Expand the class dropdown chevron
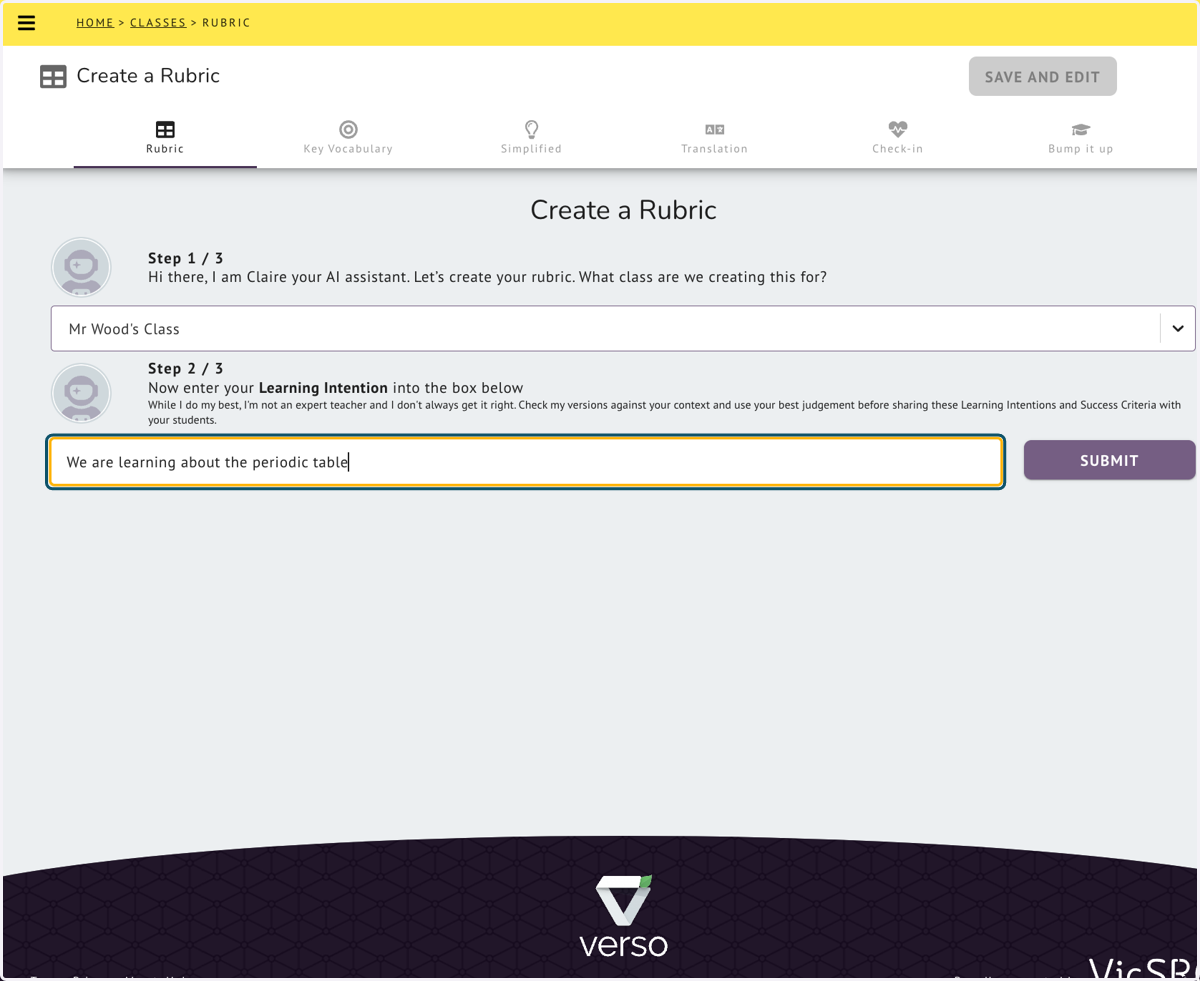Screen dimensions: 1200x981 pyautogui.click(x=1177, y=328)
